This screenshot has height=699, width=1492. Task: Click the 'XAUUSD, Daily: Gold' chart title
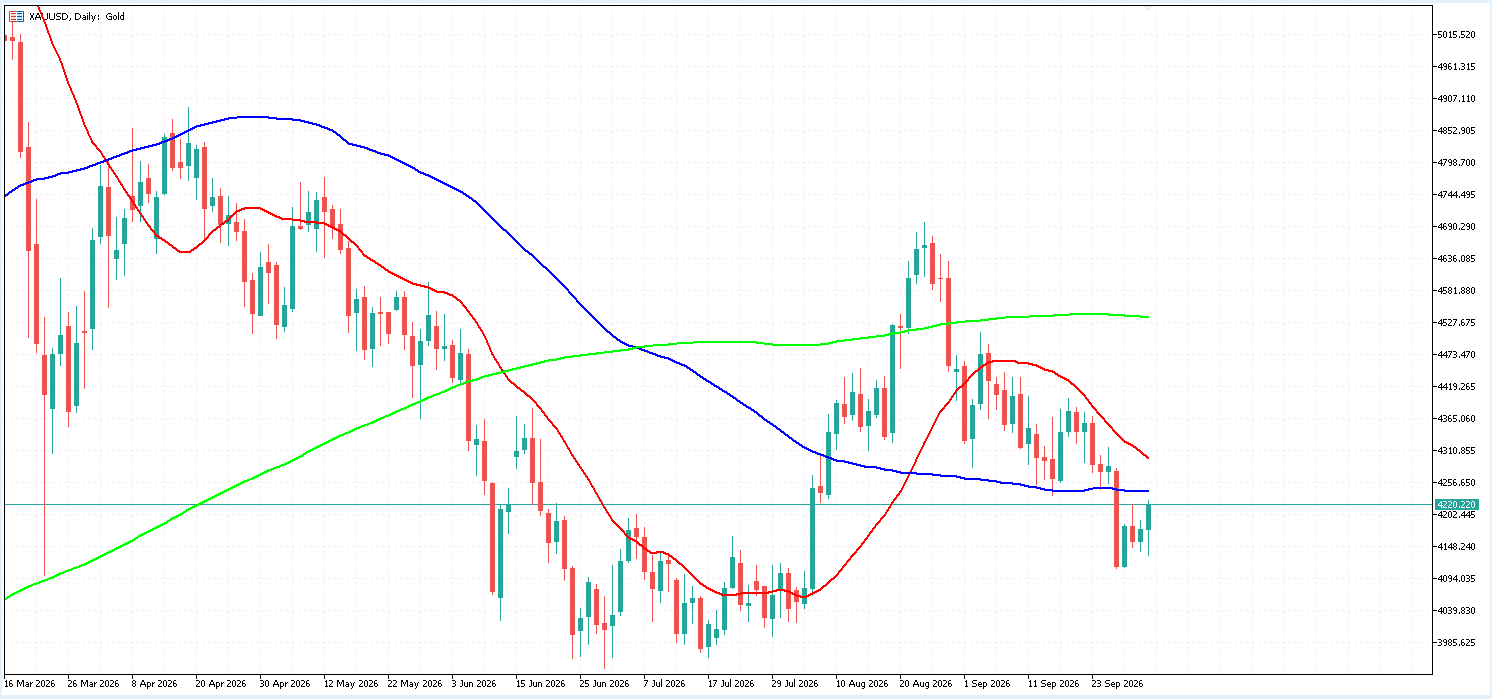pyautogui.click(x=75, y=16)
